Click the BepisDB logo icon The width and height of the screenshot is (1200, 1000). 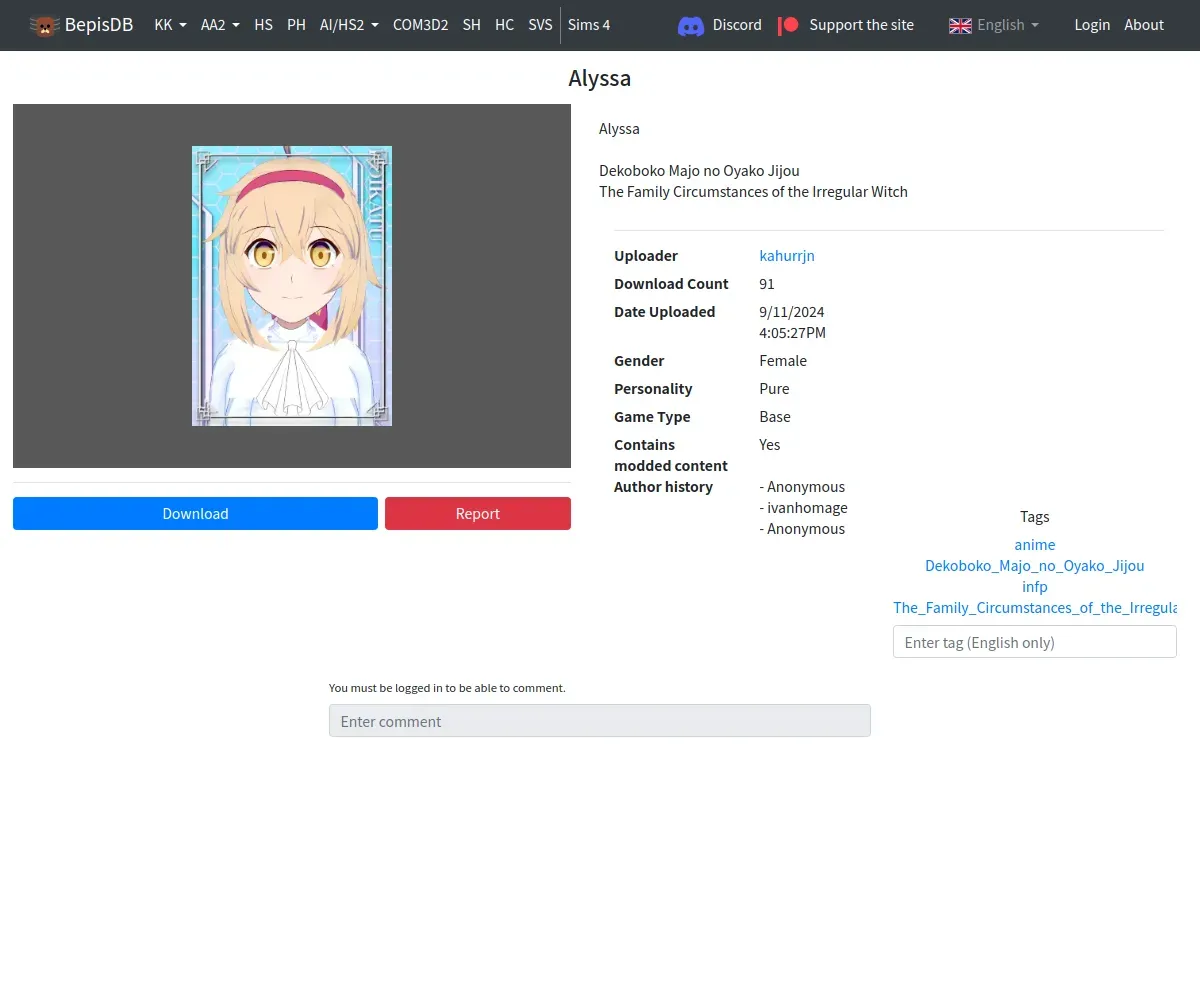coord(44,25)
